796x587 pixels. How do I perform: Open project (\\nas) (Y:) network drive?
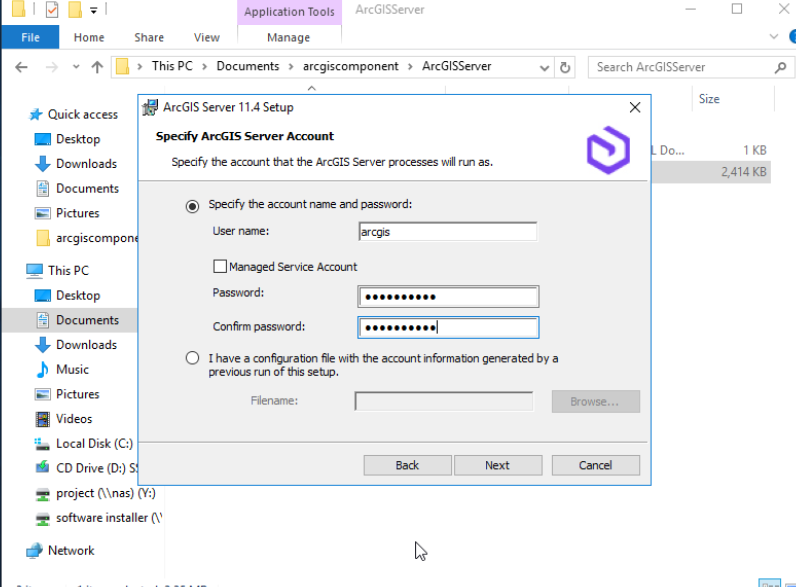click(105, 493)
